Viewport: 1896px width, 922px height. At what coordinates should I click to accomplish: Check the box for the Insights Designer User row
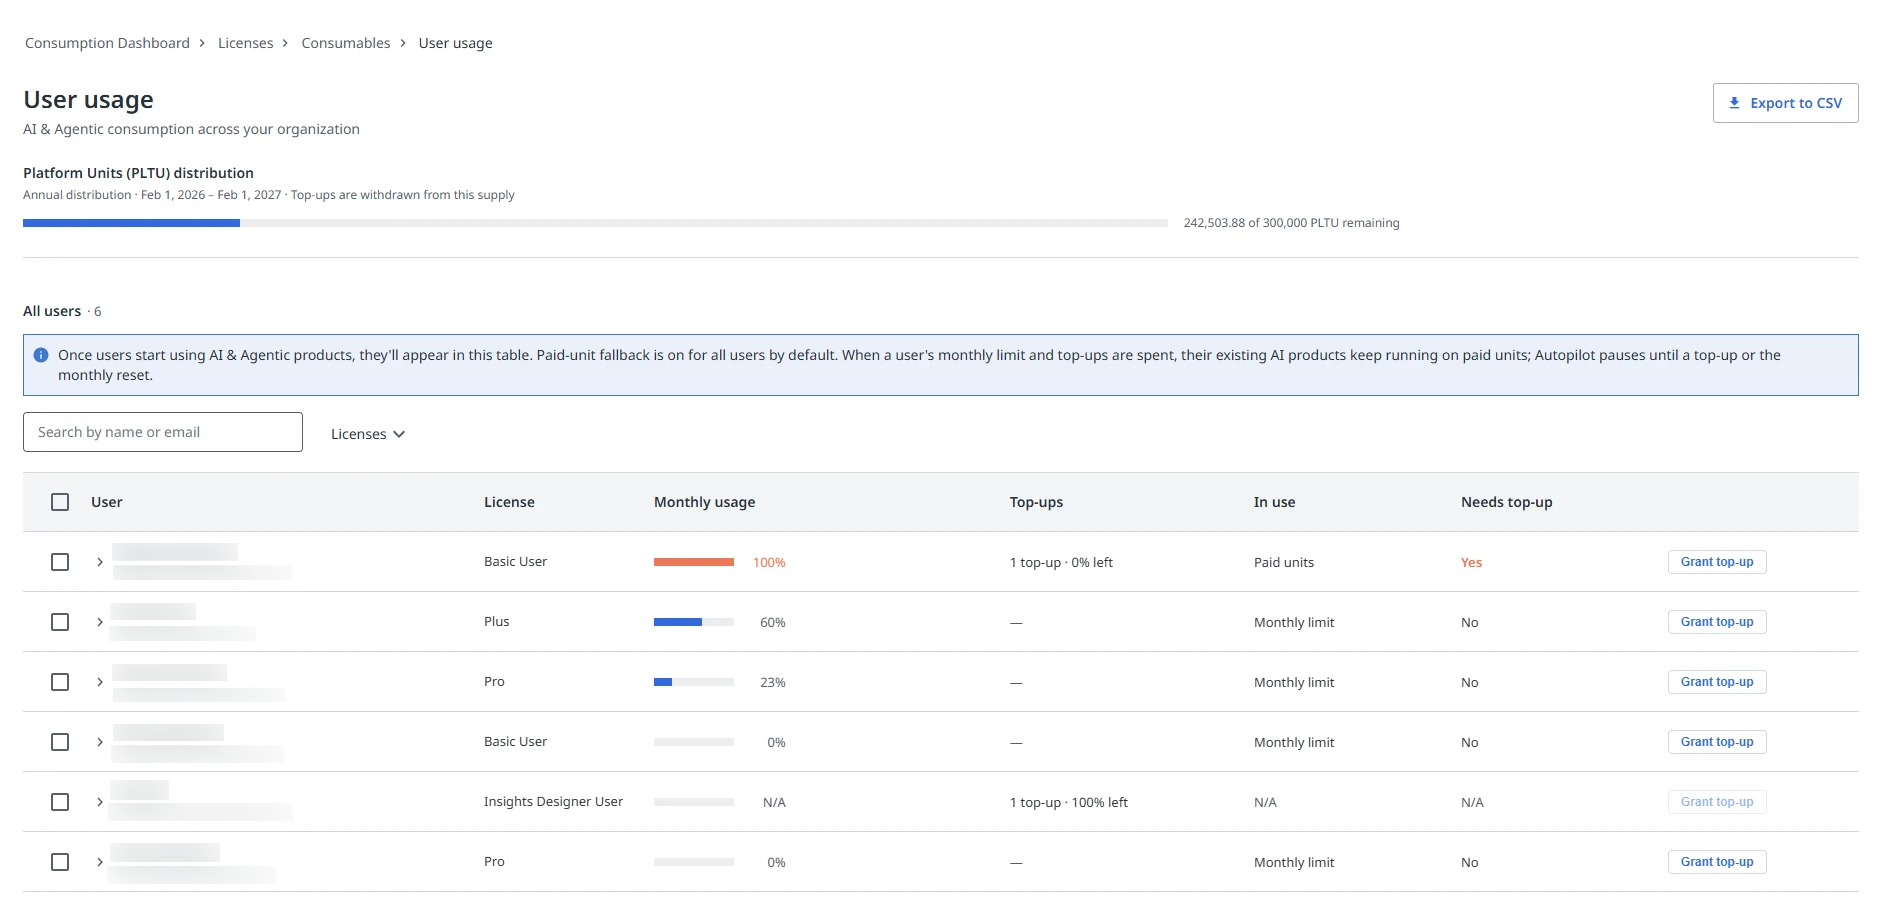tap(60, 802)
